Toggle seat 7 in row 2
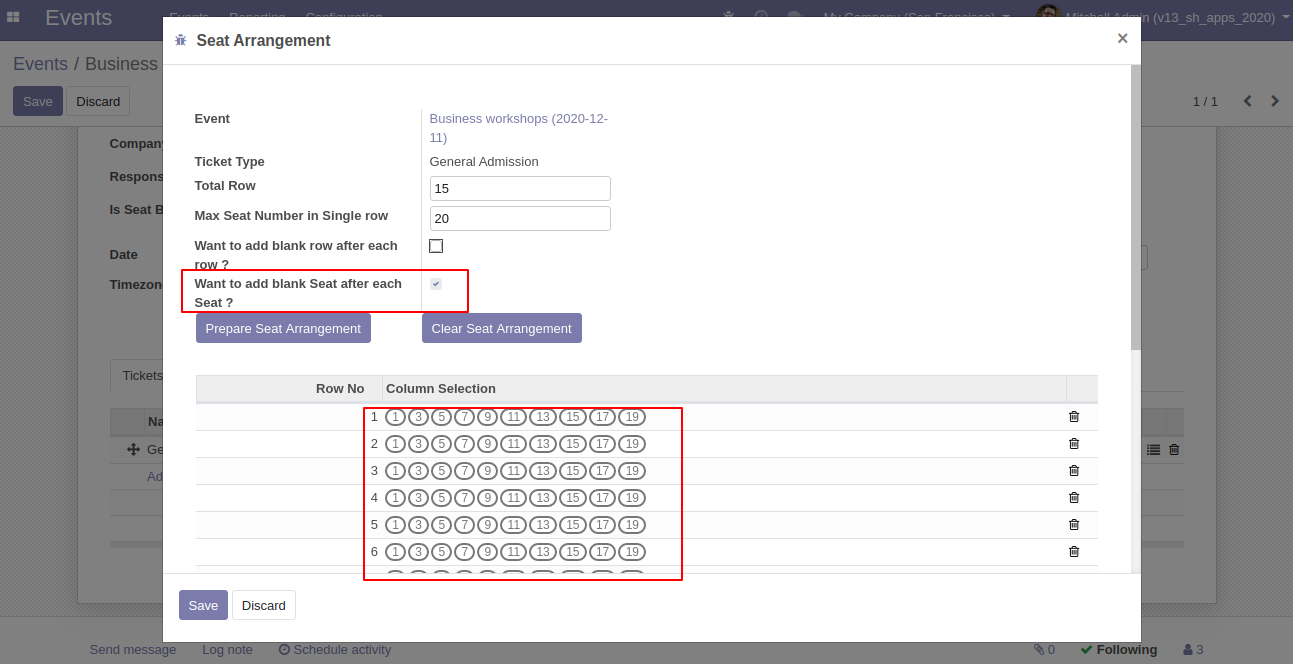The image size is (1293, 664). click(x=464, y=444)
